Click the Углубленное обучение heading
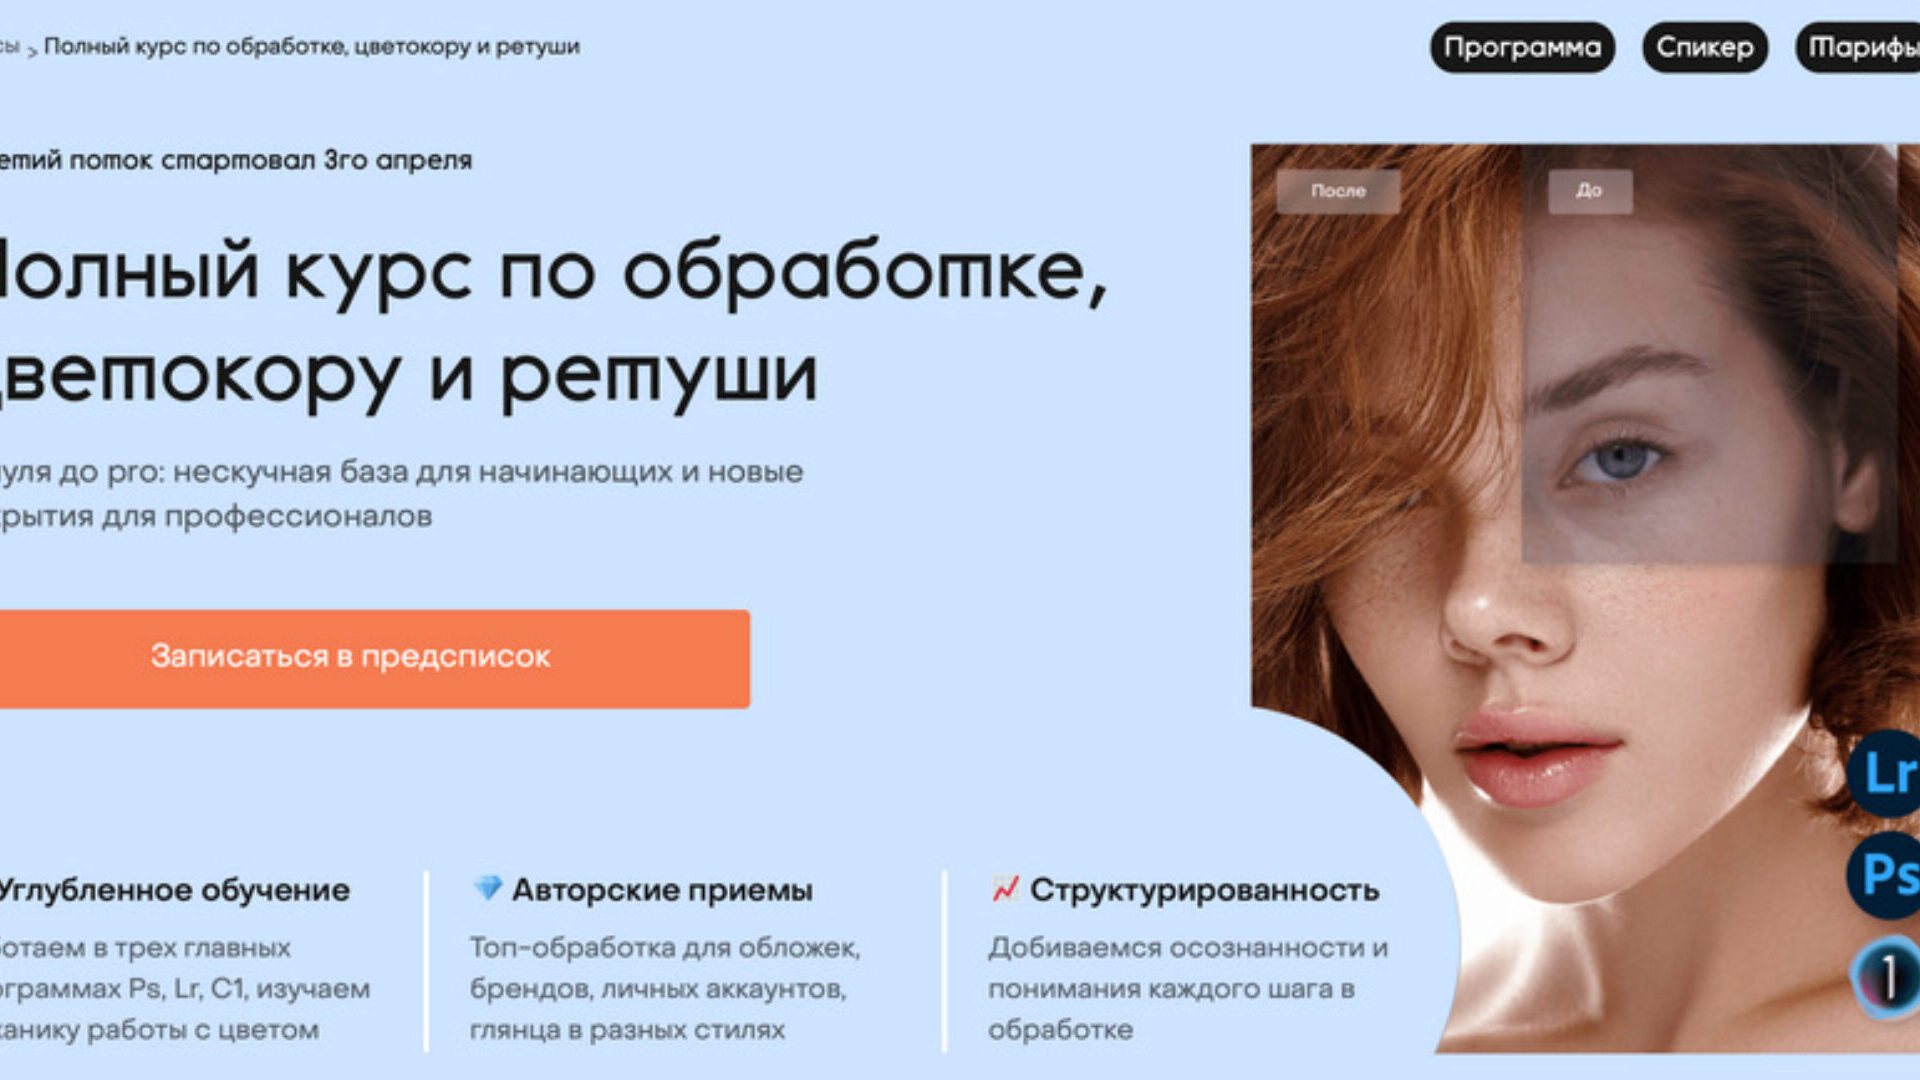This screenshot has height=1080, width=1920. point(175,890)
